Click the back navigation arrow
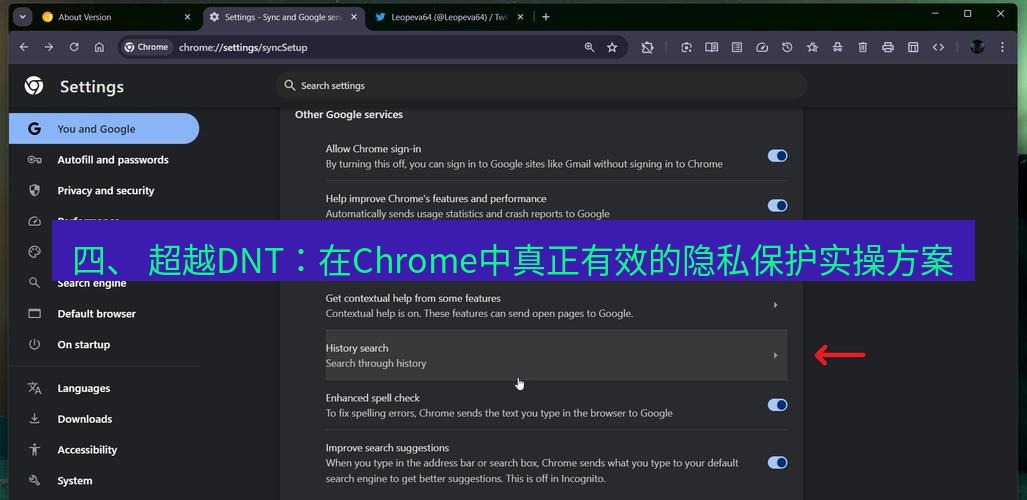 tap(24, 47)
